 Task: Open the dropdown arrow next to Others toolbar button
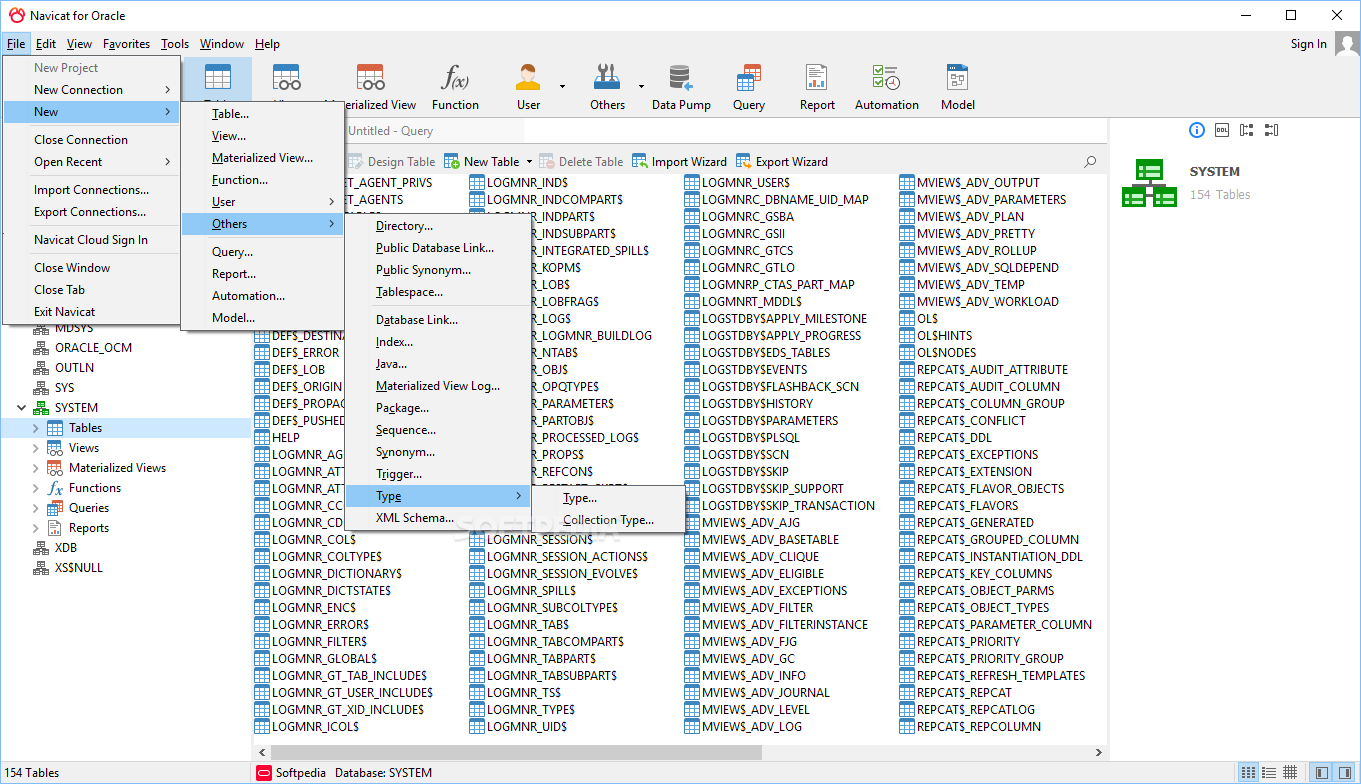pyautogui.click(x=641, y=86)
